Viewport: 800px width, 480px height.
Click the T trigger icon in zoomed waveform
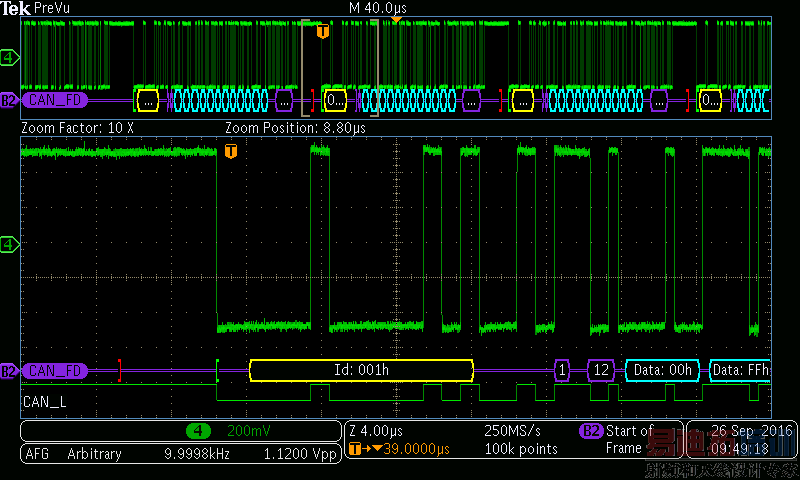pyautogui.click(x=231, y=151)
